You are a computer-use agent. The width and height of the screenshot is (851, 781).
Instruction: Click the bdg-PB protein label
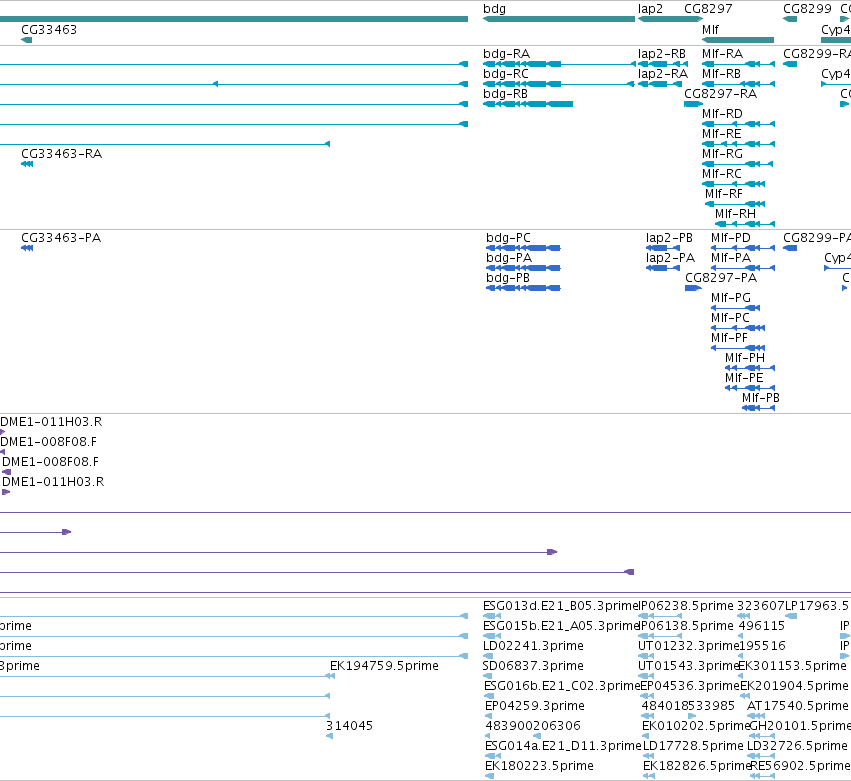point(508,278)
